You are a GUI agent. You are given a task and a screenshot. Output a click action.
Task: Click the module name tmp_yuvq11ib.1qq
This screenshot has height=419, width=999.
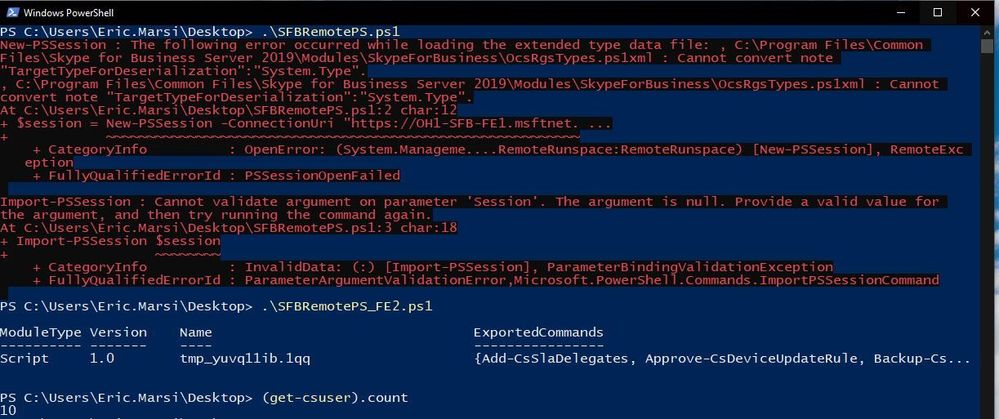coord(245,359)
